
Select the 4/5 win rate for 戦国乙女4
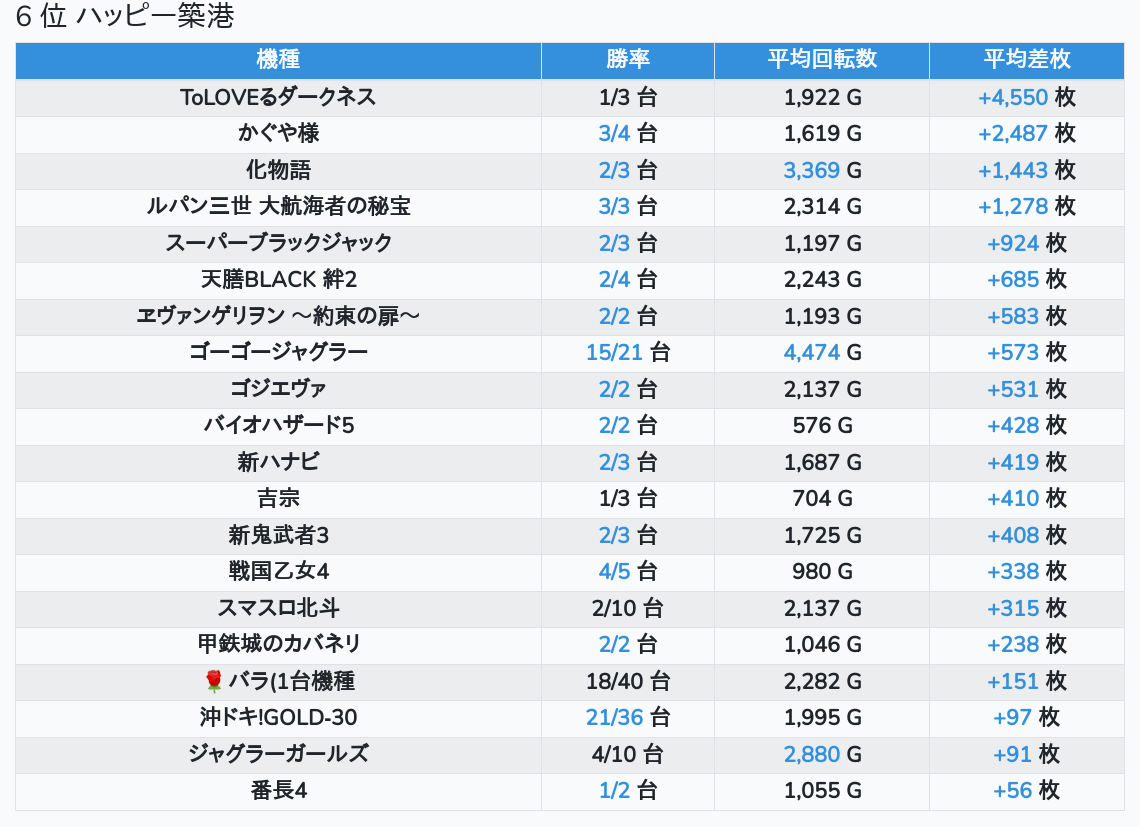pos(614,572)
